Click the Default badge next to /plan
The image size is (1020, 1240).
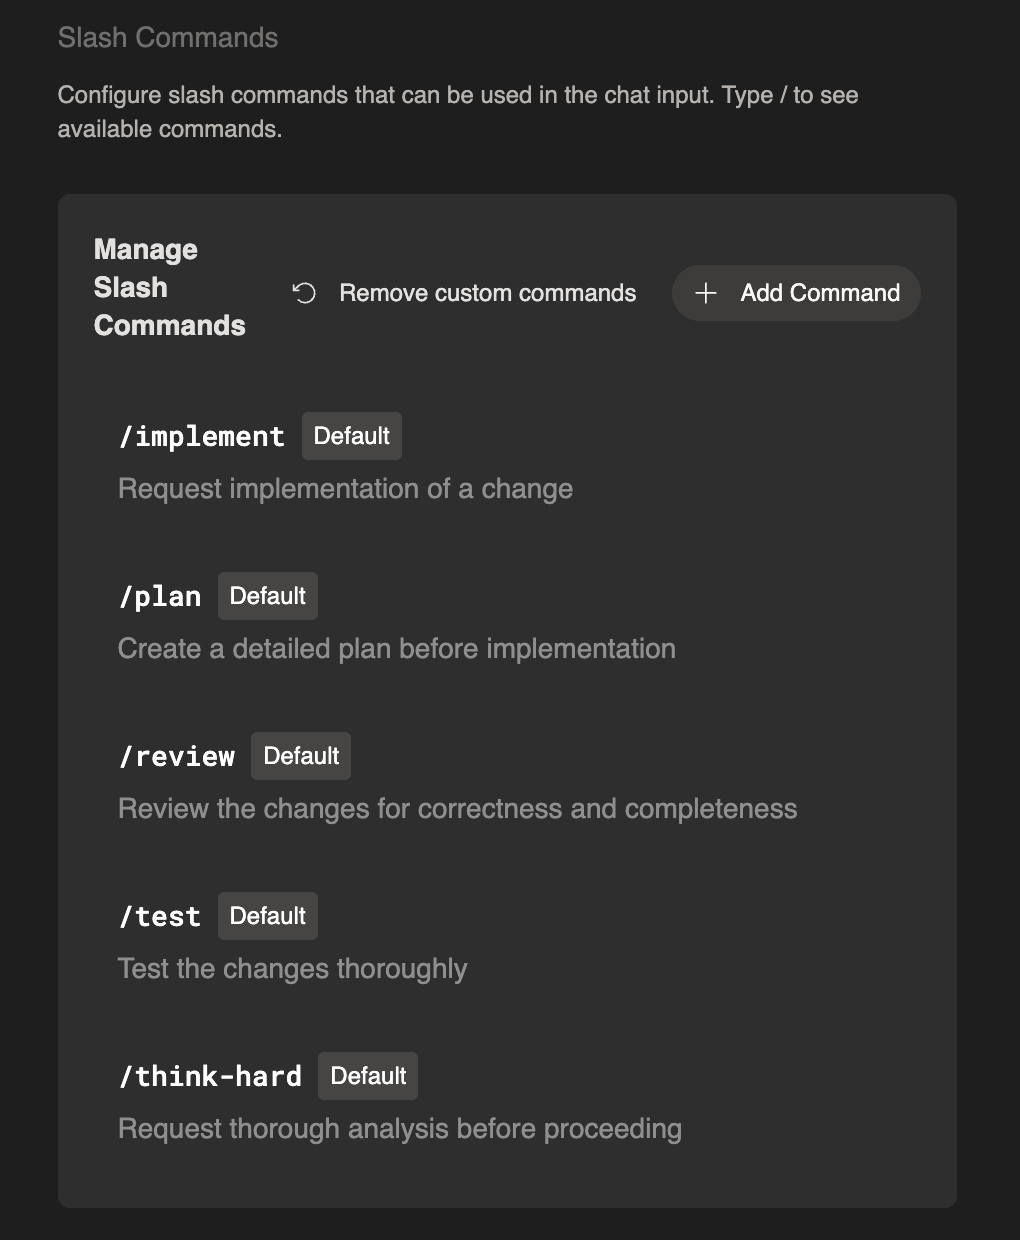click(268, 595)
